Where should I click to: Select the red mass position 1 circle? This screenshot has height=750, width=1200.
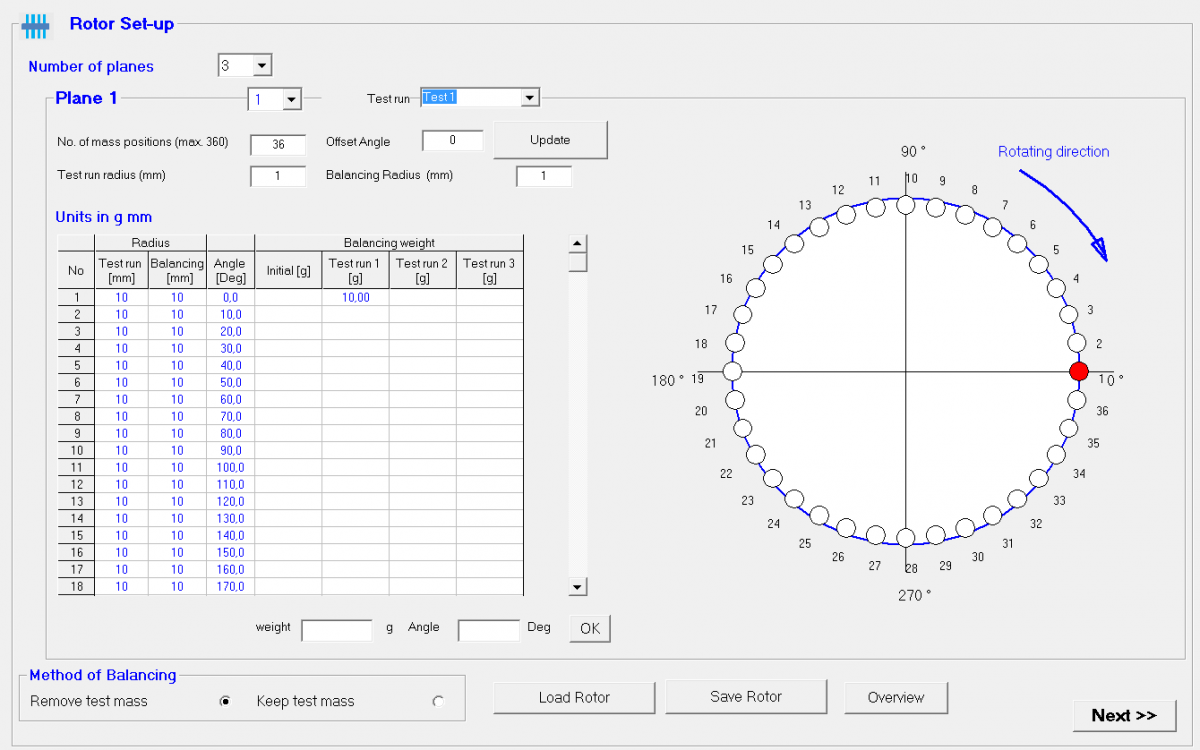click(1078, 372)
